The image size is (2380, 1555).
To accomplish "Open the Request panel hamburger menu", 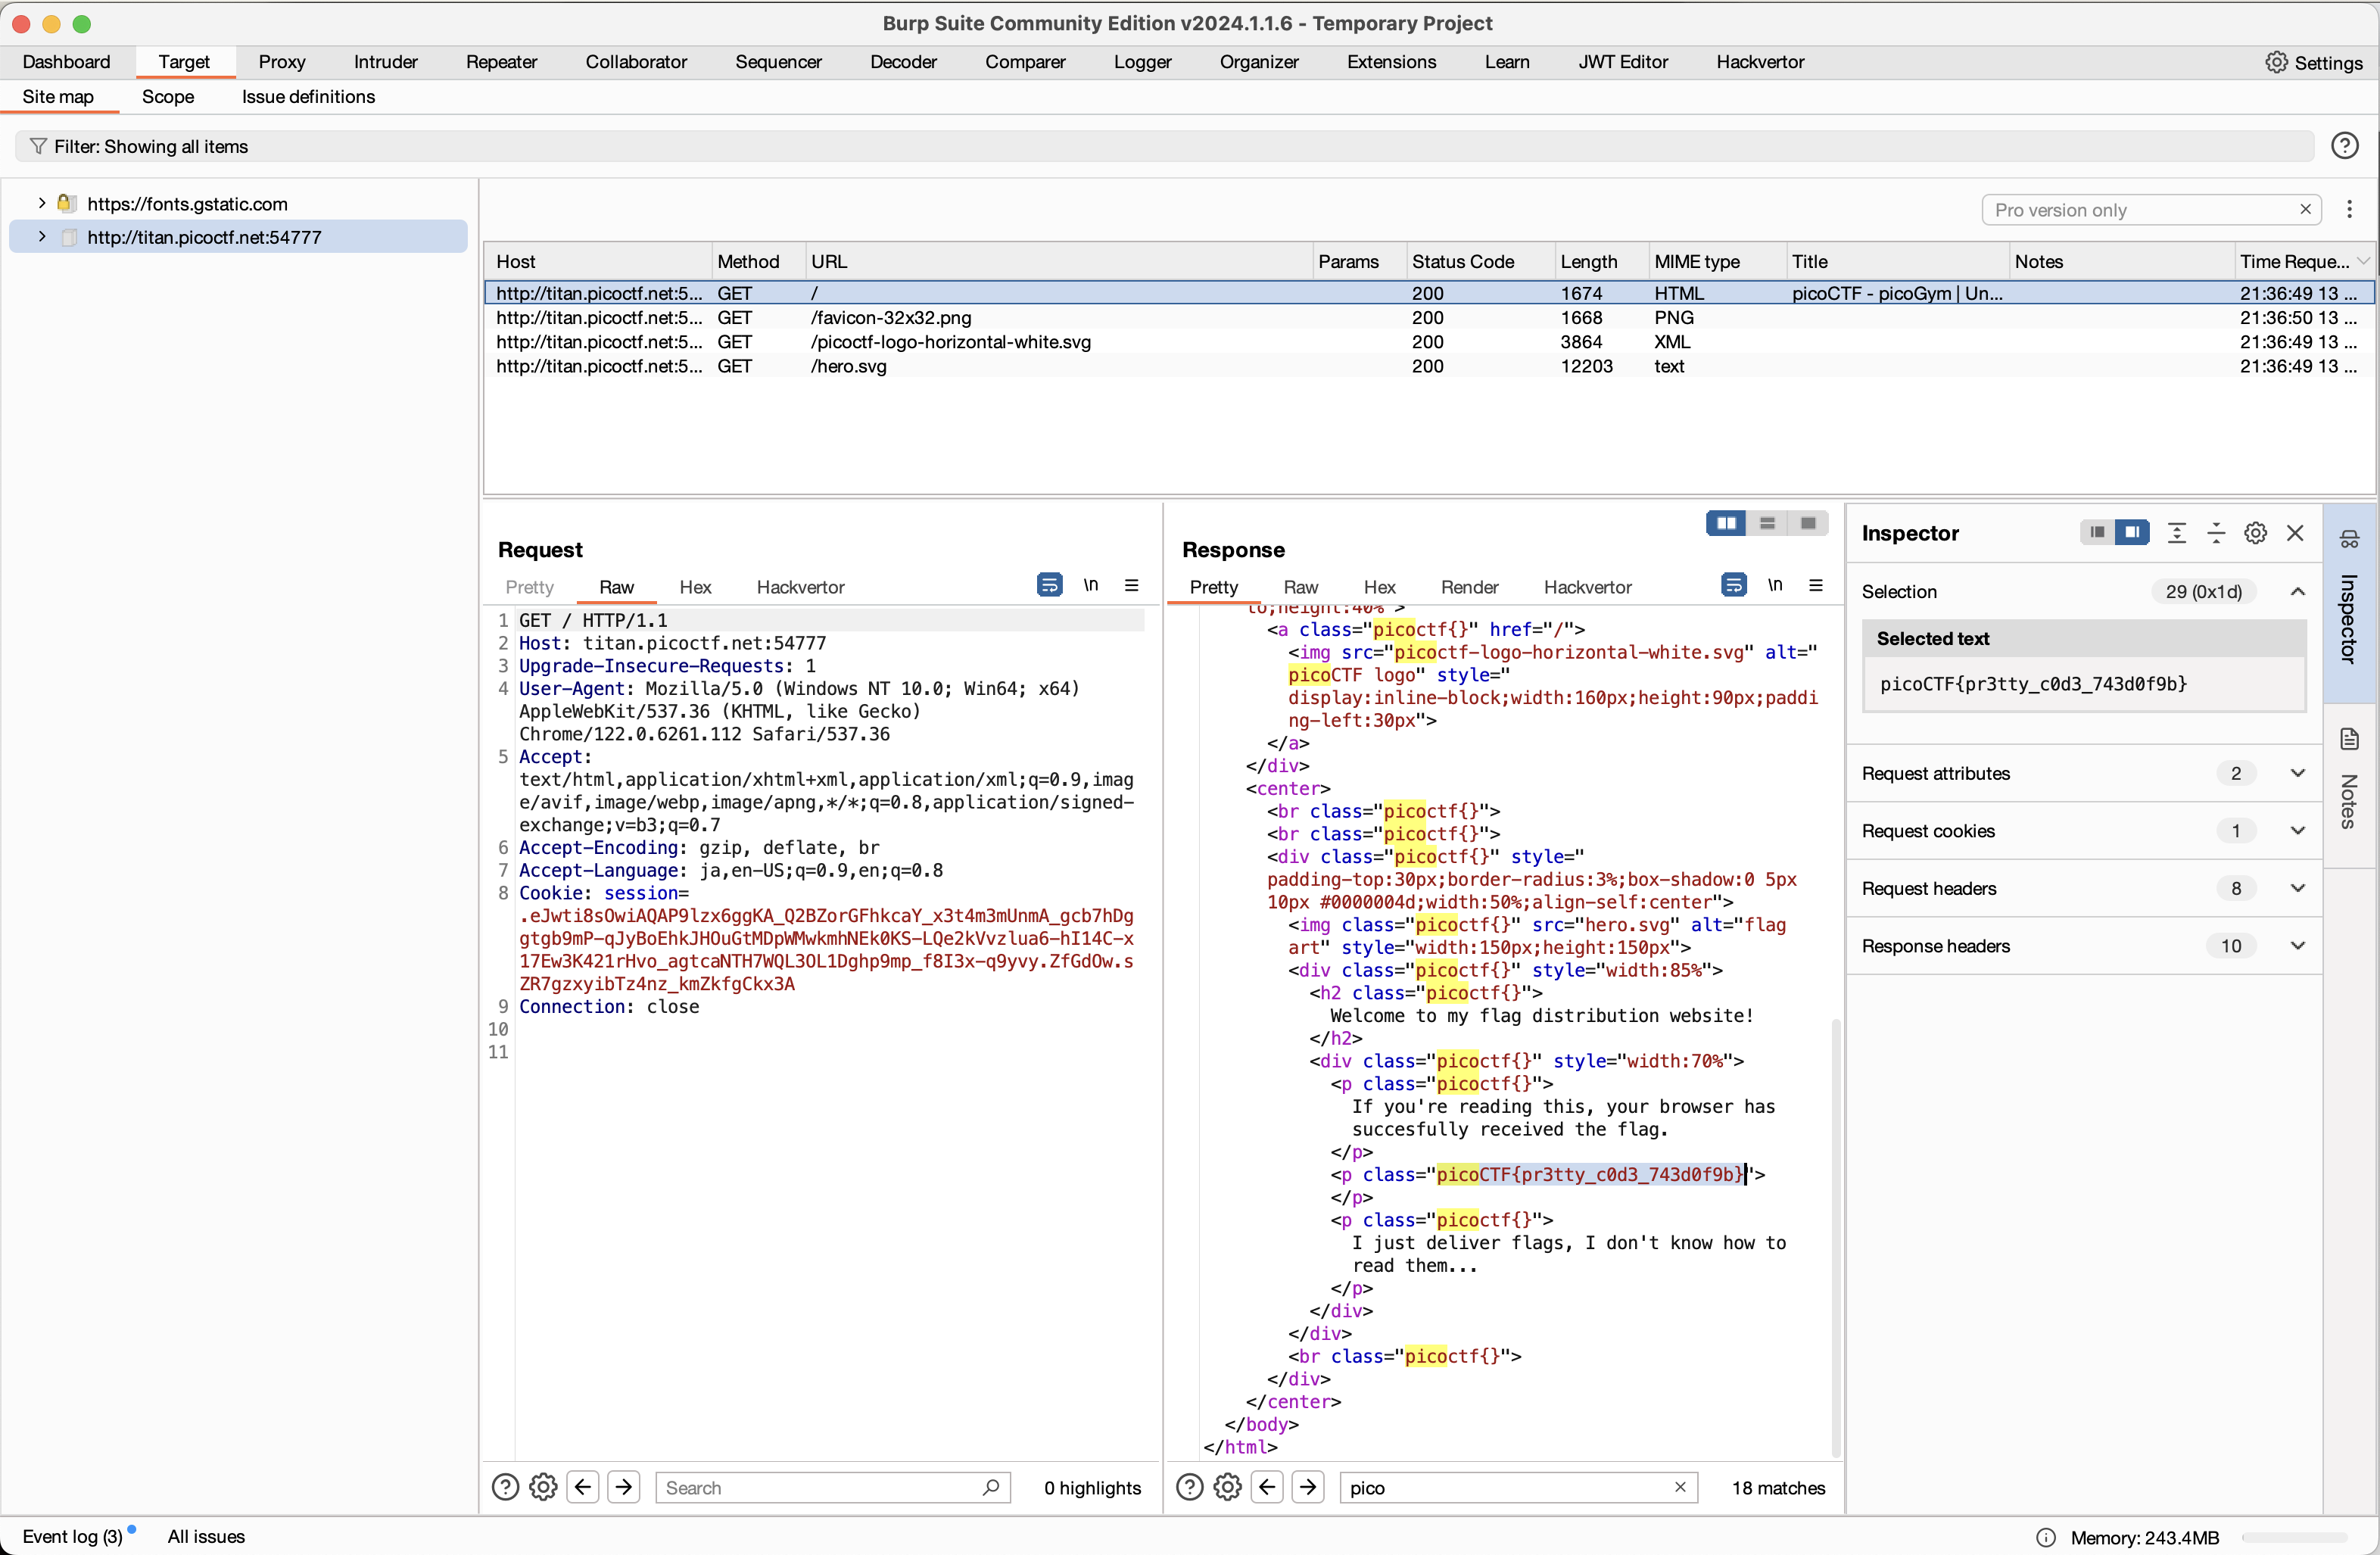I will [x=1131, y=586].
